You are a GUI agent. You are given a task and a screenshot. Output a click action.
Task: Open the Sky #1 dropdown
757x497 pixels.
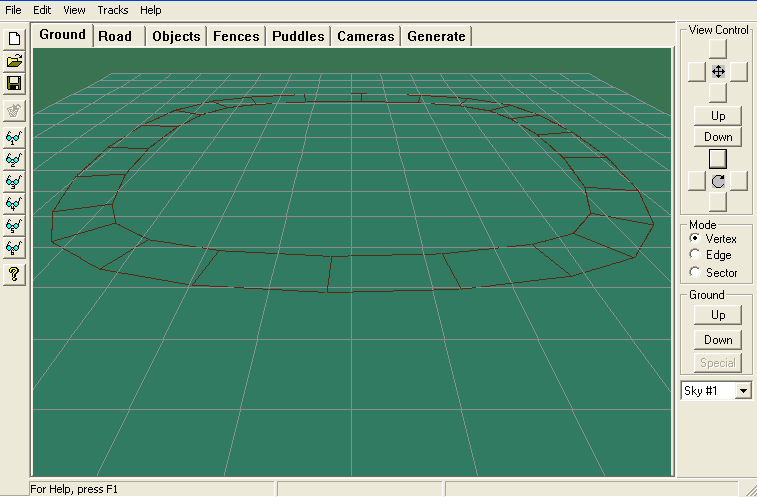743,390
